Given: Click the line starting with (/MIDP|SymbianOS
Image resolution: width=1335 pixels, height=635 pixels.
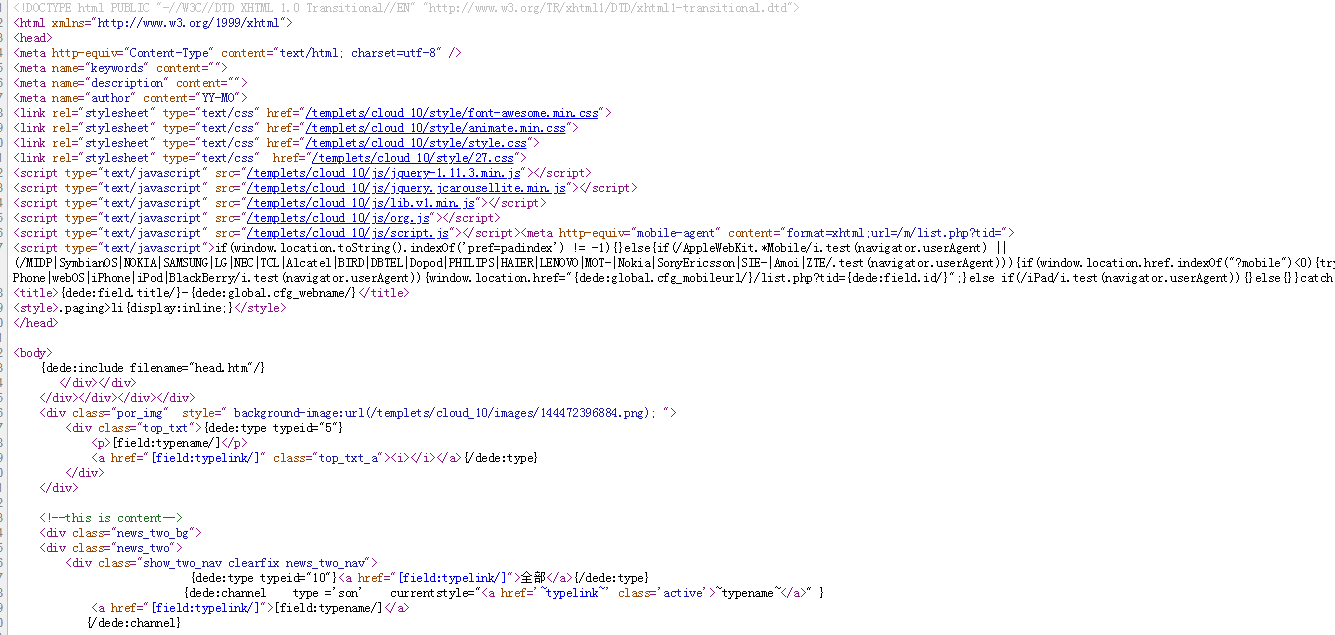Looking at the screenshot, I should (x=674, y=263).
